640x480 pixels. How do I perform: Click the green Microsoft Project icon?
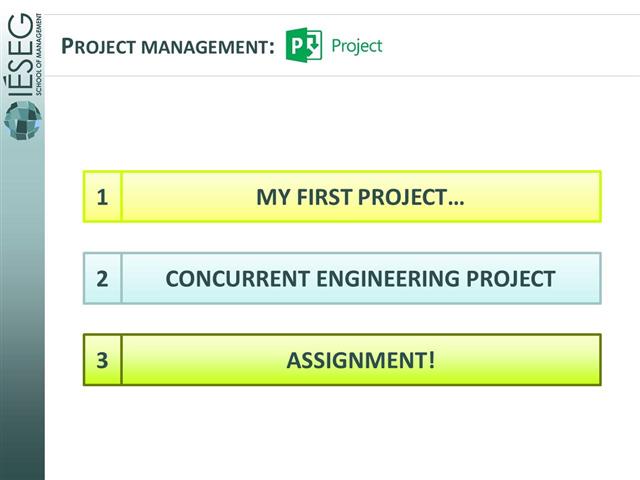pos(304,45)
